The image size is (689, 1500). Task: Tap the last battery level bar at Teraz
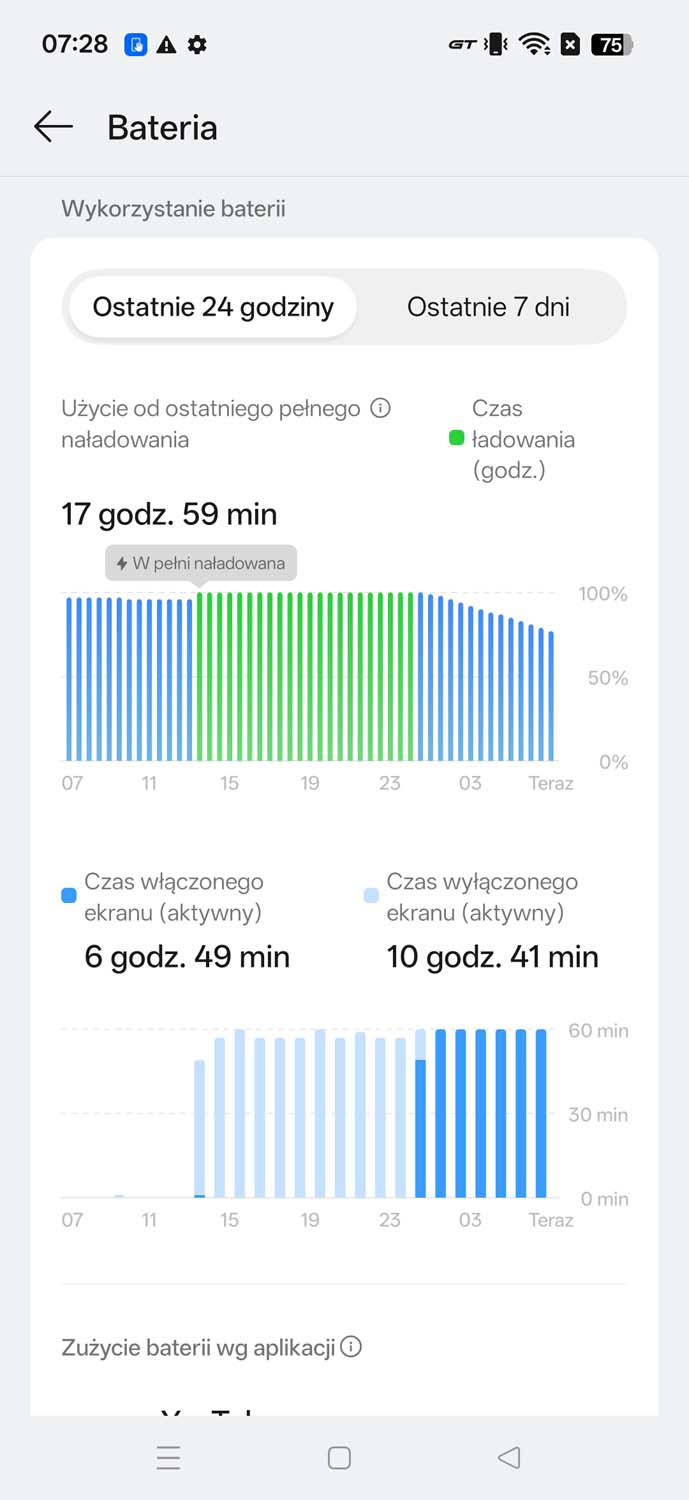[551, 695]
